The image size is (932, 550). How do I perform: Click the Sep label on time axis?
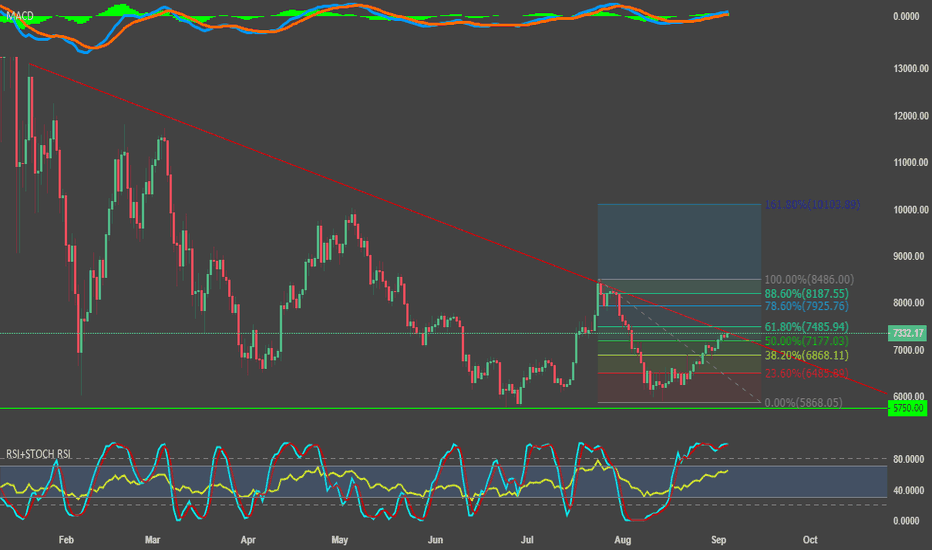719,540
